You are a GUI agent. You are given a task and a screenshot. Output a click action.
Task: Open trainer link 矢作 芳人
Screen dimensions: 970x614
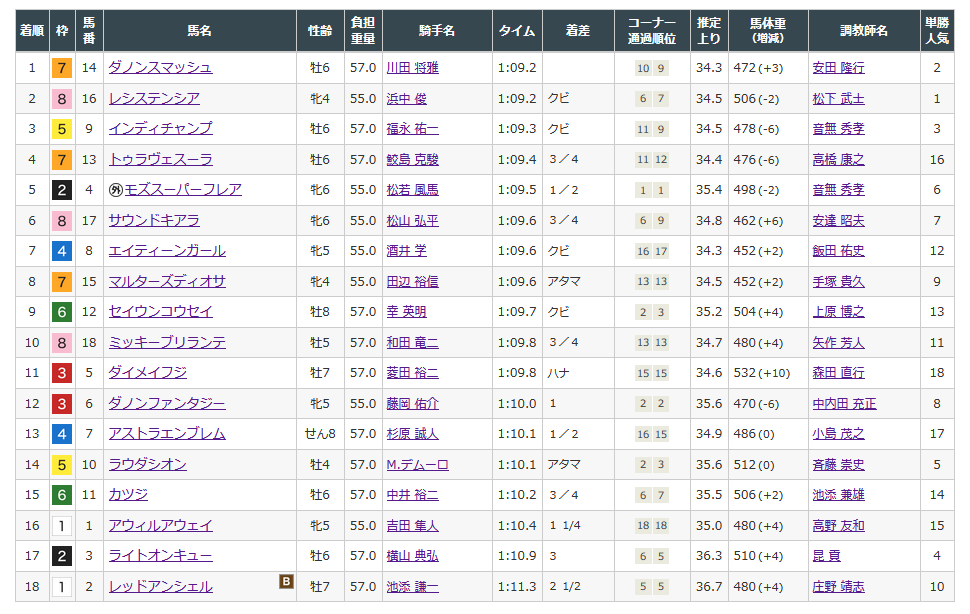coord(839,343)
